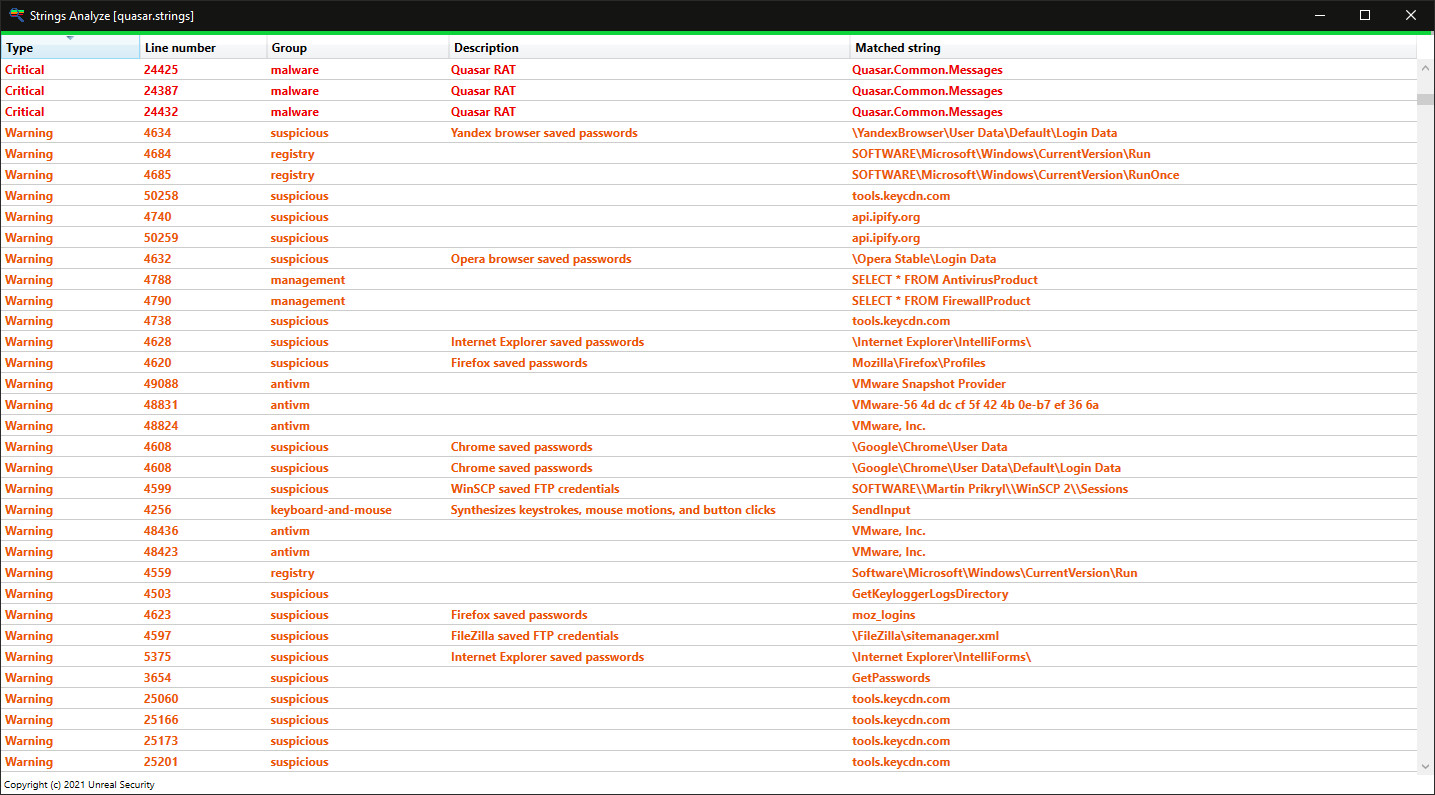
Task: Sort by the Matched string column header
Action: 1133,48
